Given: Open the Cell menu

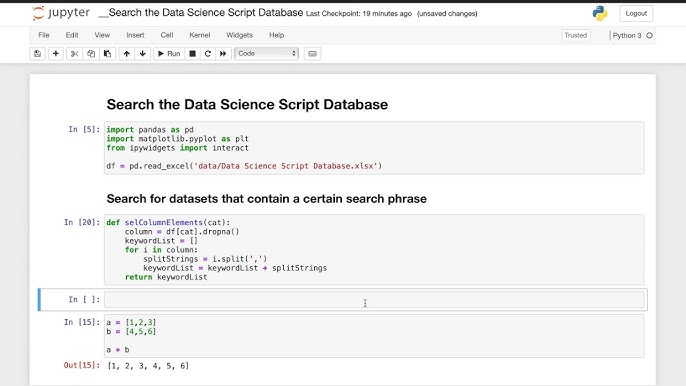Looking at the screenshot, I should [167, 35].
